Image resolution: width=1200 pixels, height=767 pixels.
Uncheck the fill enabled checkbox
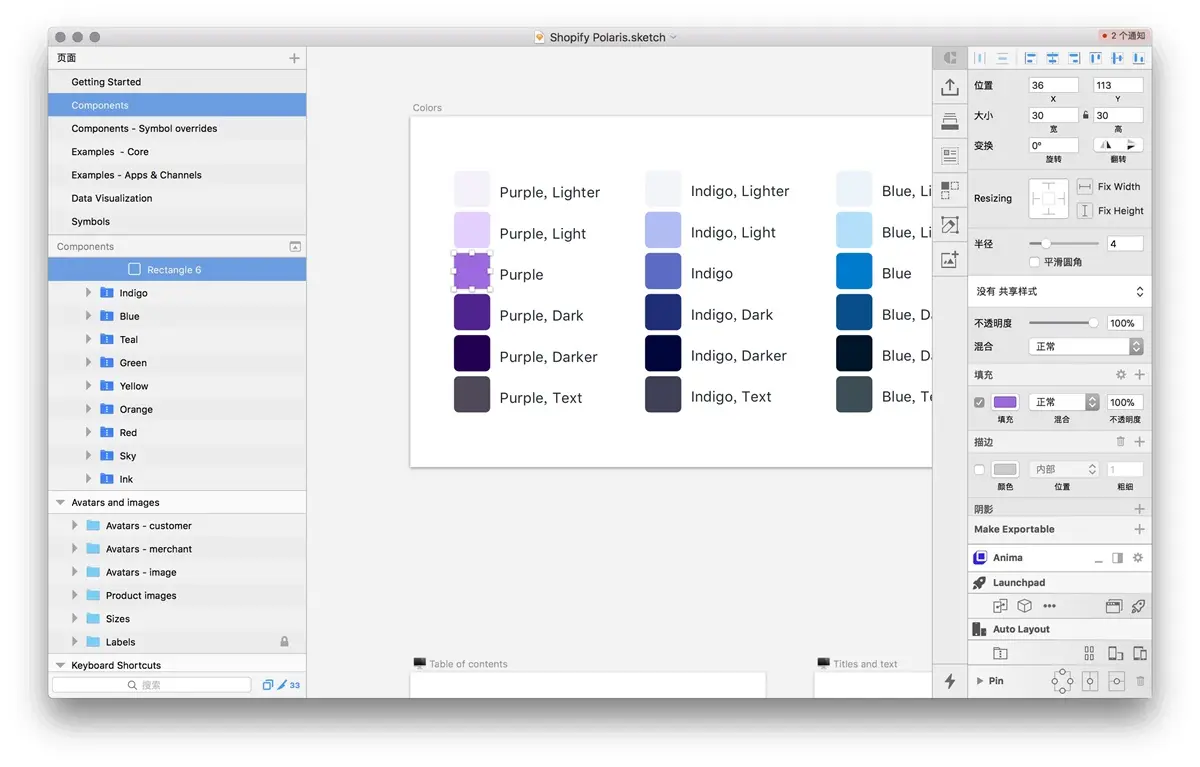tap(979, 402)
